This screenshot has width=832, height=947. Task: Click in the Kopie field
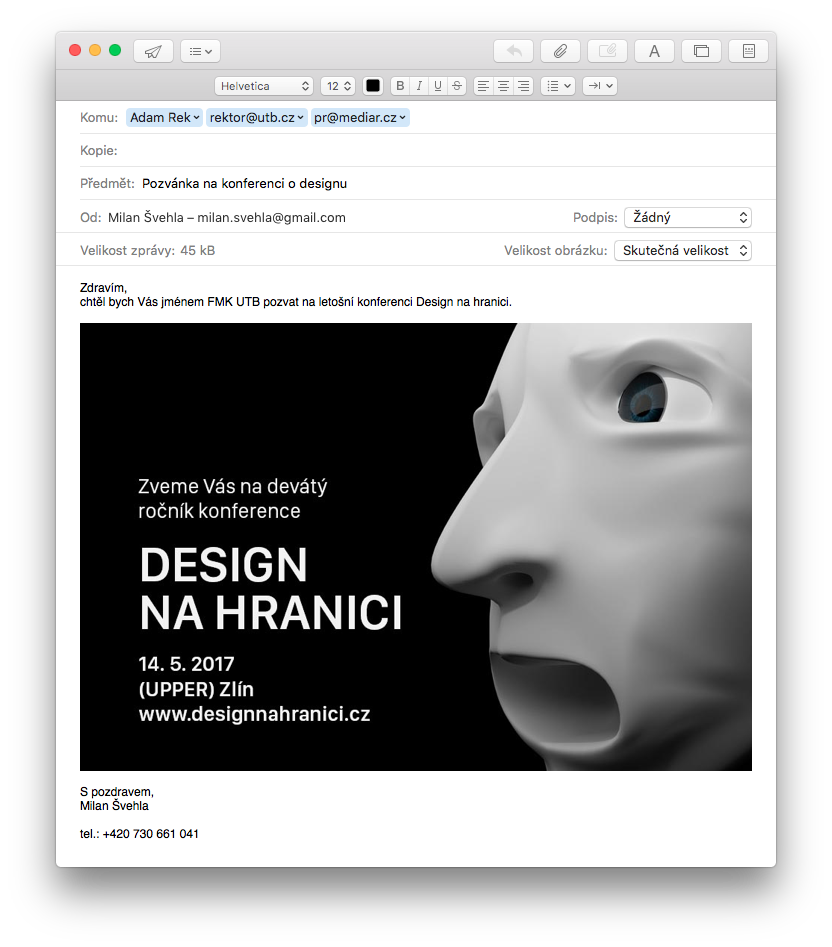(x=440, y=150)
